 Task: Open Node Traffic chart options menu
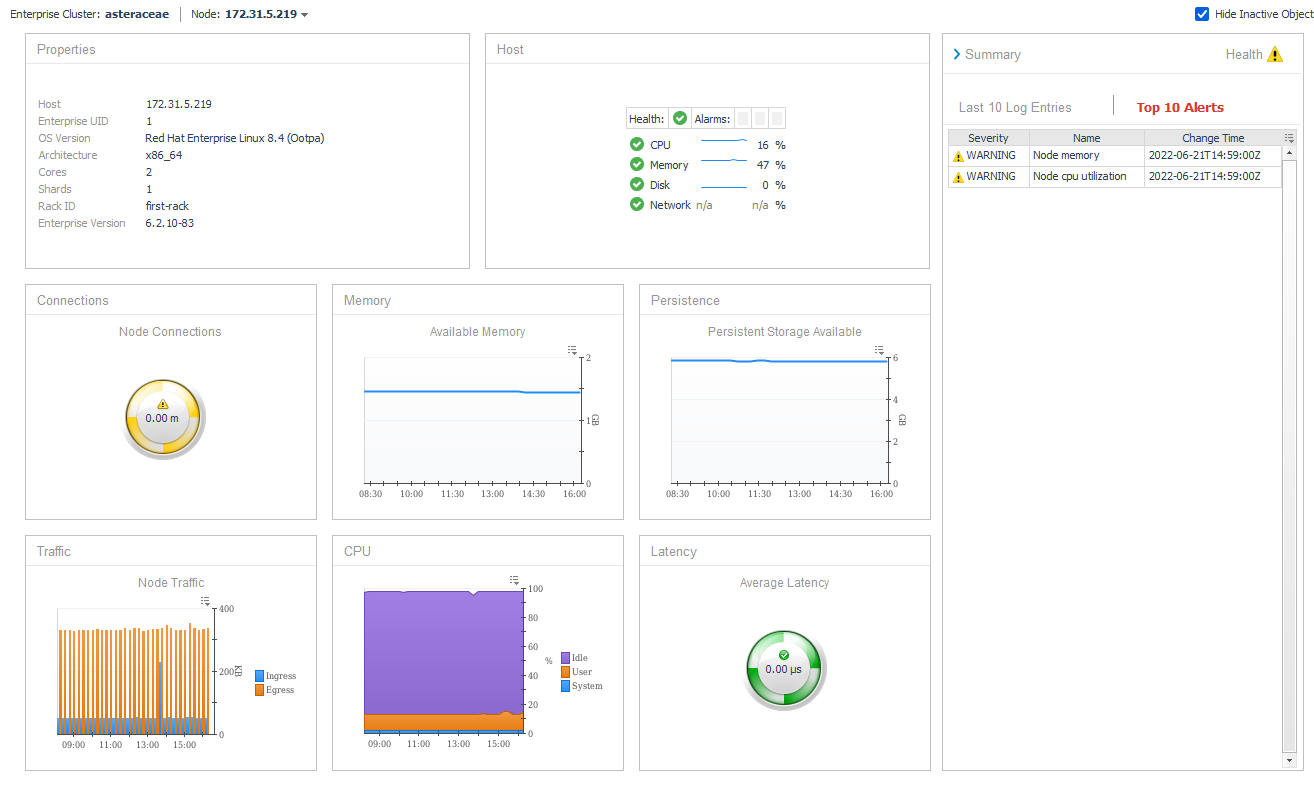click(x=206, y=601)
